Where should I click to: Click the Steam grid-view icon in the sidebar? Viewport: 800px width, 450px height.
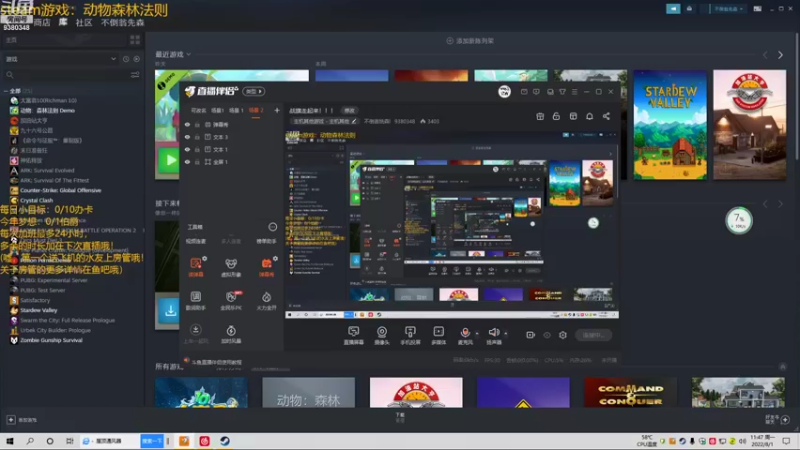point(135,40)
